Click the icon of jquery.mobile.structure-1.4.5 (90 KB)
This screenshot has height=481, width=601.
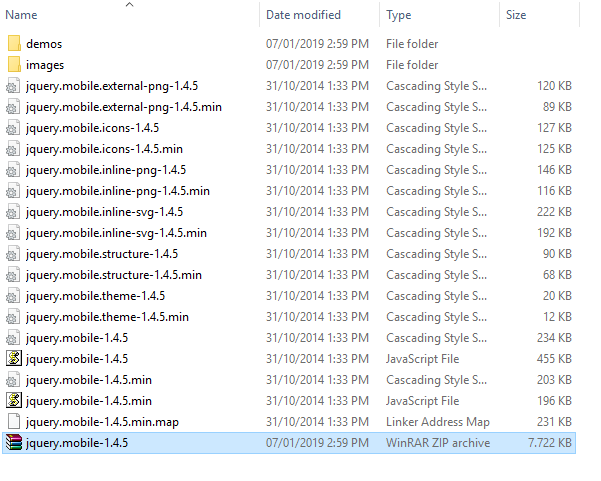13,254
